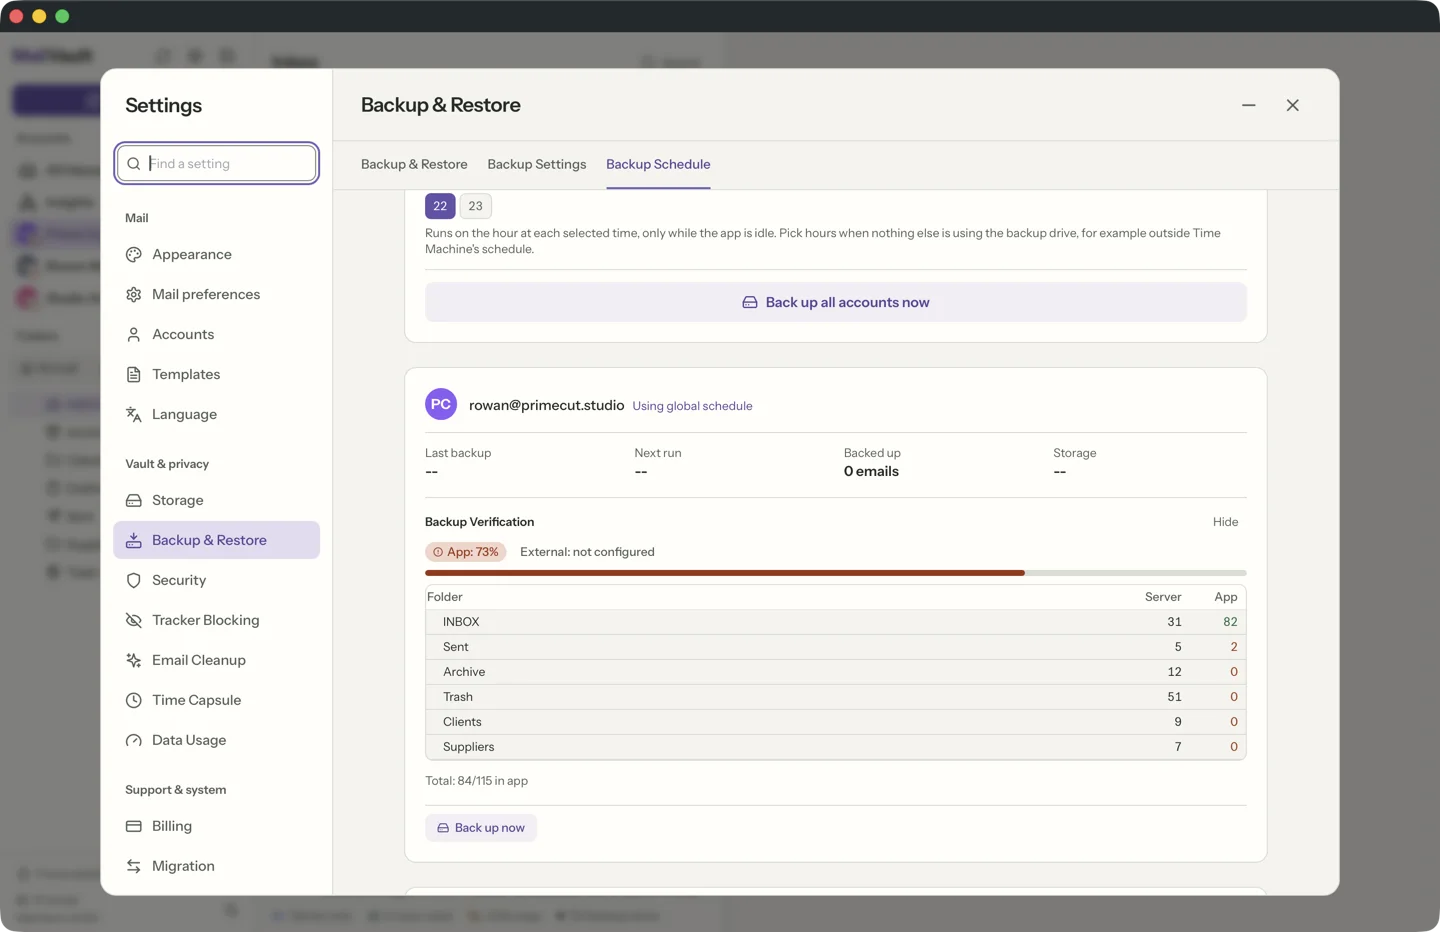Close the settings dialog with X
This screenshot has height=932, width=1440.
(1293, 105)
